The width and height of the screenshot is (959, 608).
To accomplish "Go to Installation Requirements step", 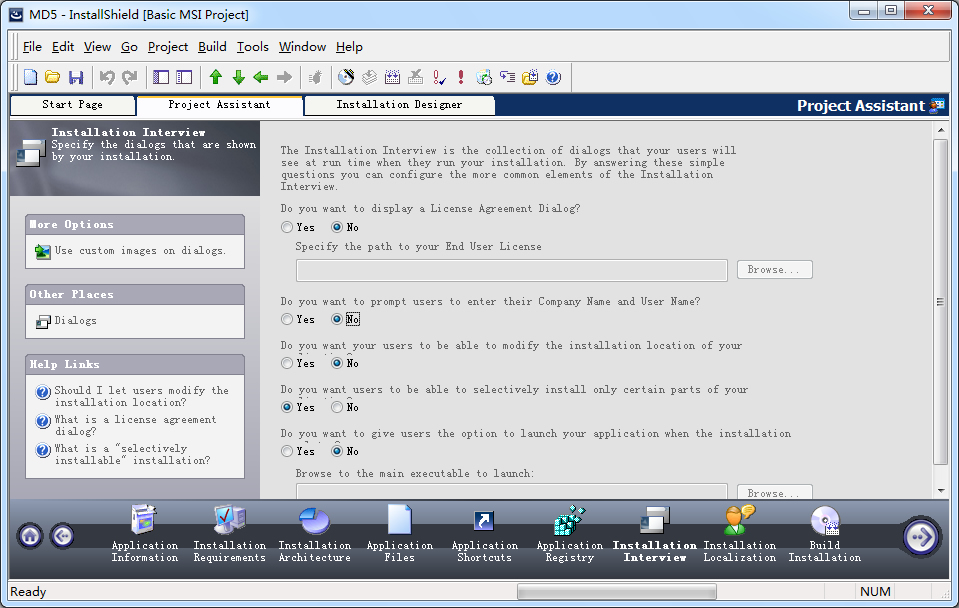I will click(x=229, y=533).
